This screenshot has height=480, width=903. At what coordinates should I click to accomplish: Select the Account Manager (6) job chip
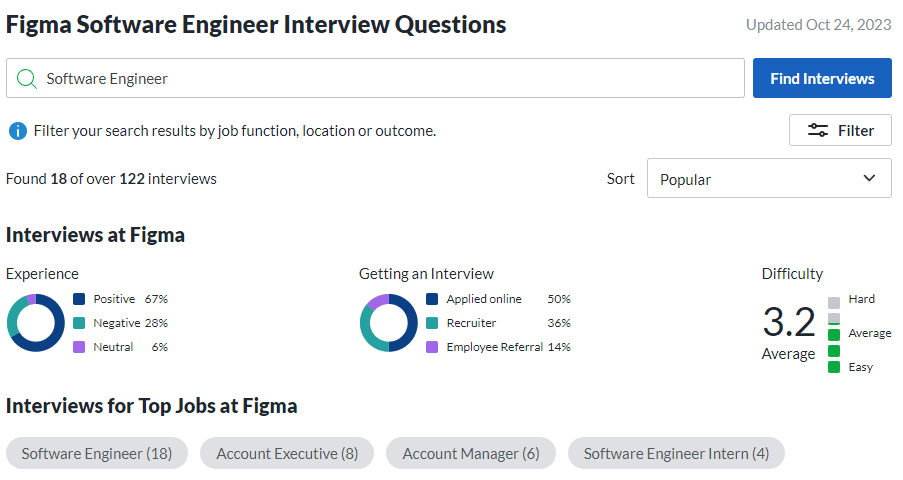[x=471, y=453]
